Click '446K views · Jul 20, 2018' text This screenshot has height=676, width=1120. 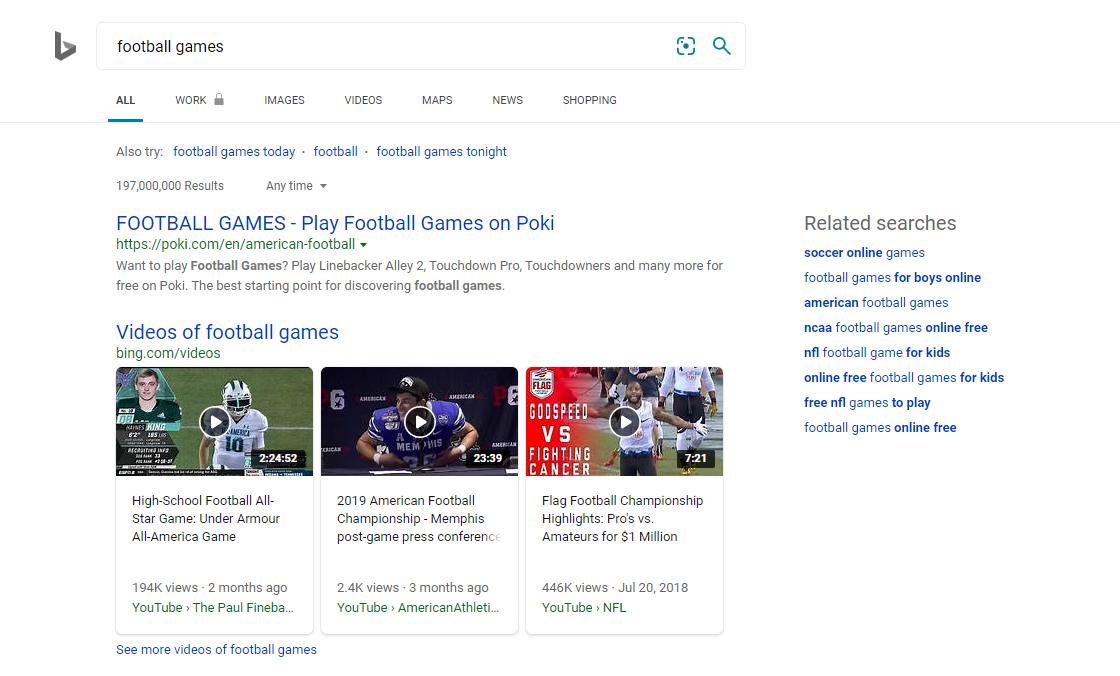coord(615,587)
